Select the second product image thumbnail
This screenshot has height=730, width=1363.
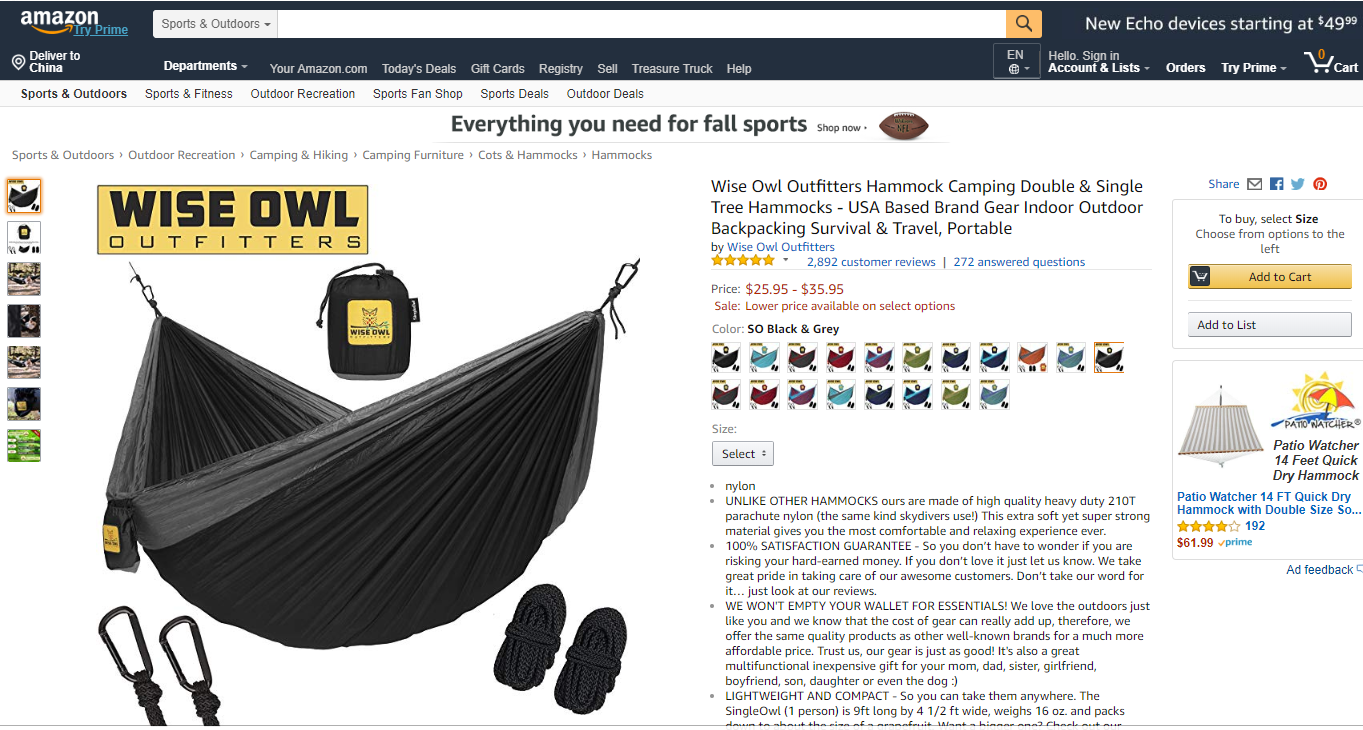click(x=24, y=237)
